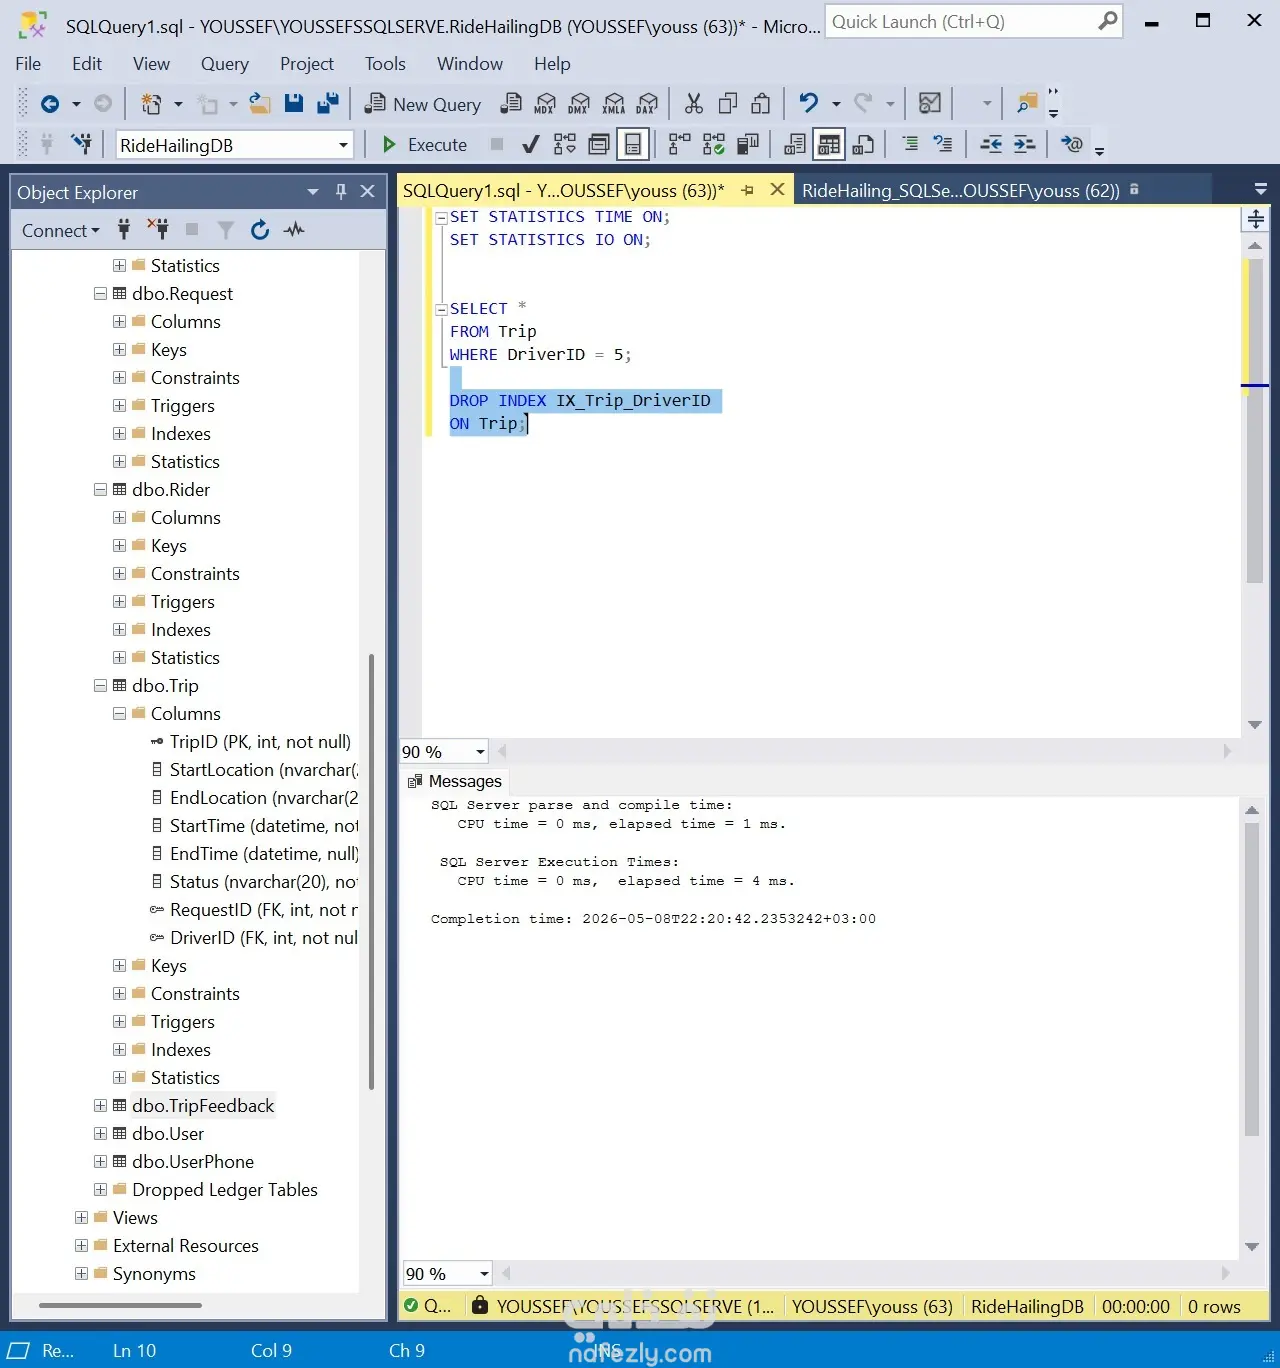Click the Increase Indent icon
The image size is (1280, 1368).
1024,144
